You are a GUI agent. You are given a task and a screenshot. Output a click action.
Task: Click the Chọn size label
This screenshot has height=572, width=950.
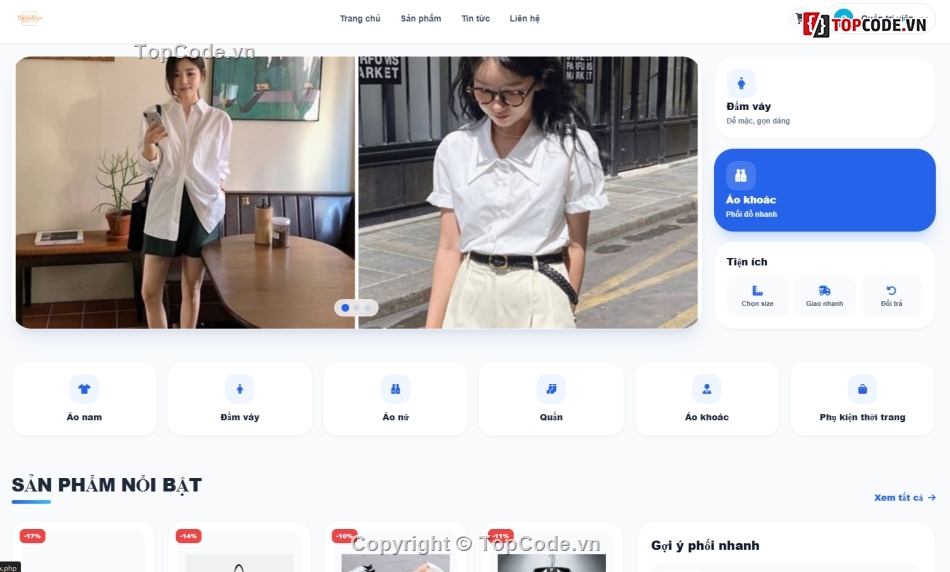click(757, 304)
